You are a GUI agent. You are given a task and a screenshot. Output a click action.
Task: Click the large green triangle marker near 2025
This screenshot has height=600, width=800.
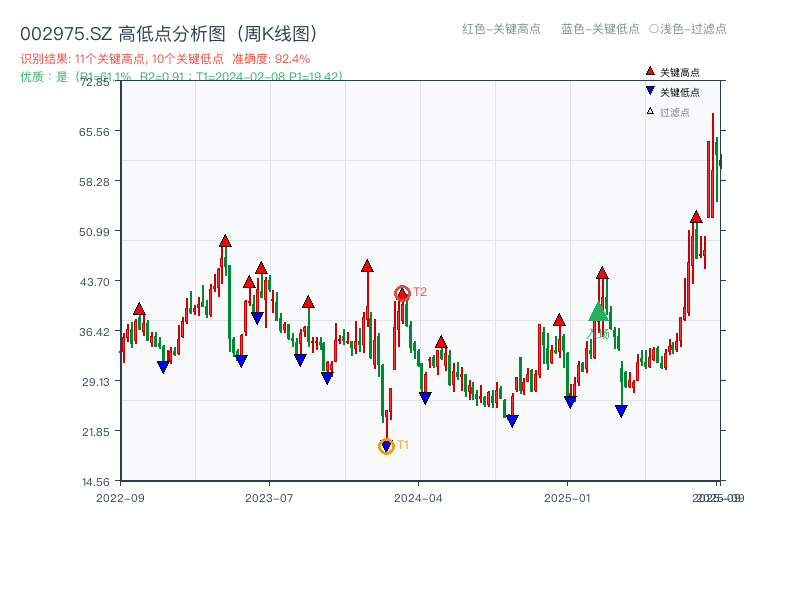[596, 312]
